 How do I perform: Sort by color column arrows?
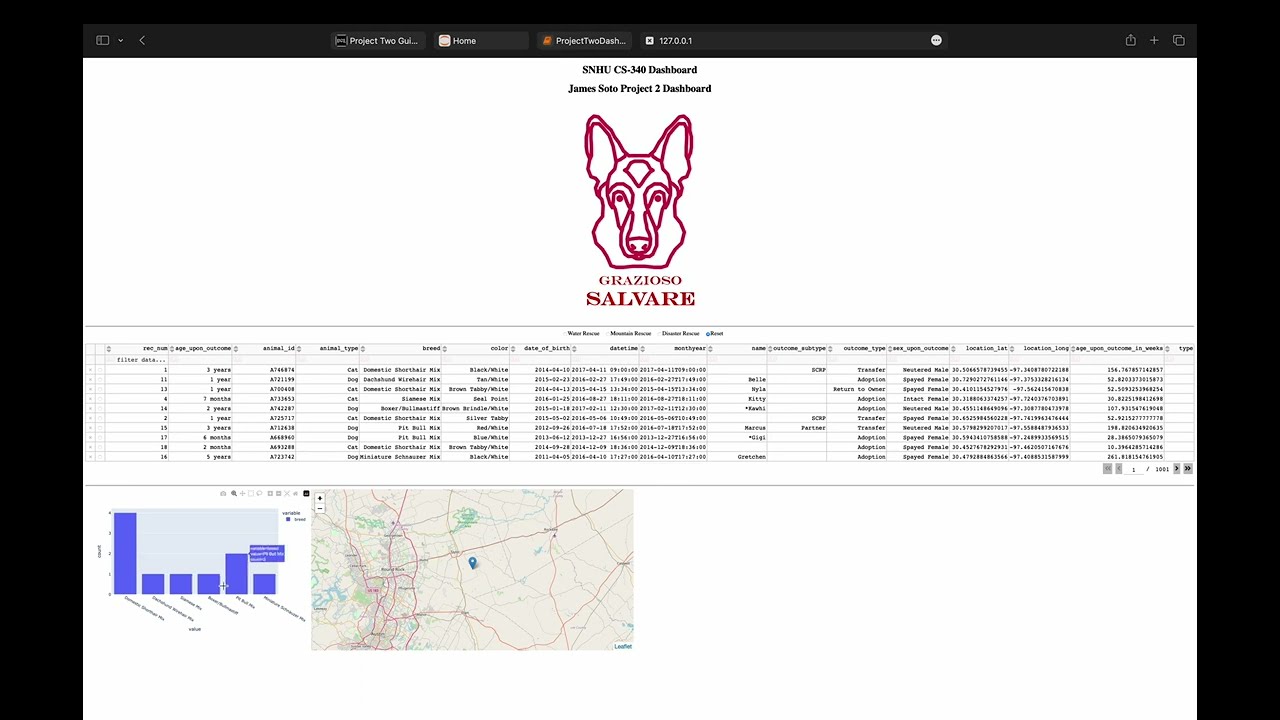click(x=445, y=349)
